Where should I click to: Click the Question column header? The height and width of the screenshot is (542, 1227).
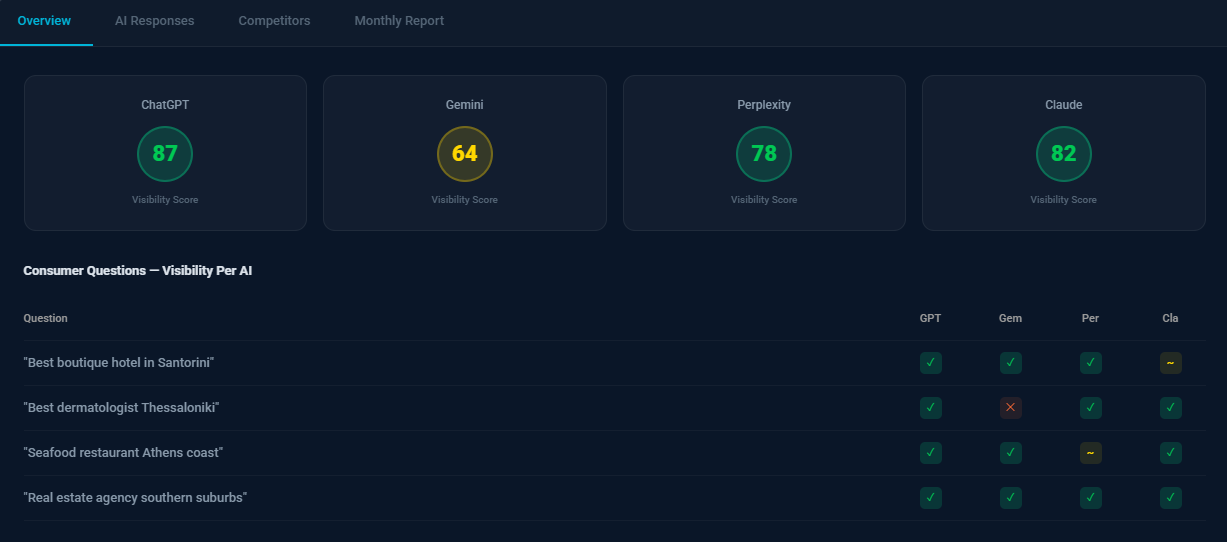[46, 318]
